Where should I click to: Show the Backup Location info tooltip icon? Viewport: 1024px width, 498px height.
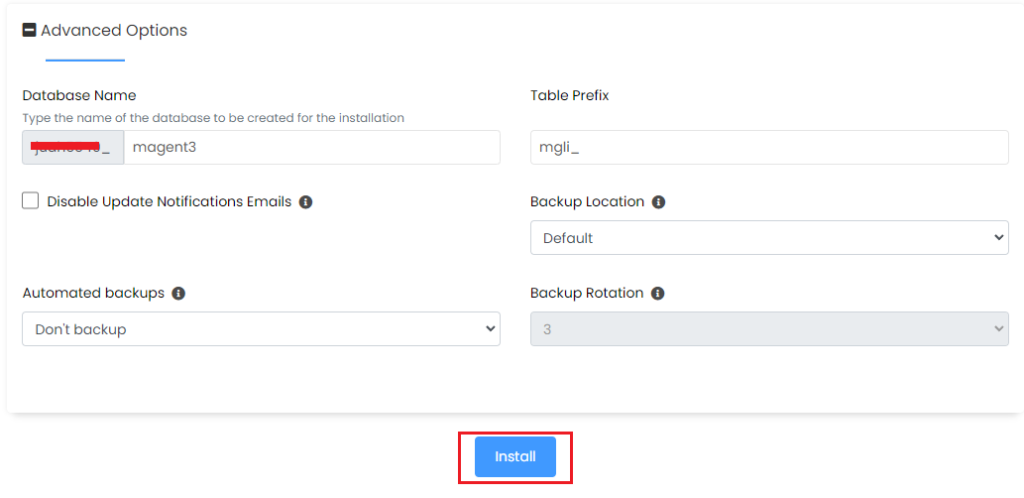point(659,202)
